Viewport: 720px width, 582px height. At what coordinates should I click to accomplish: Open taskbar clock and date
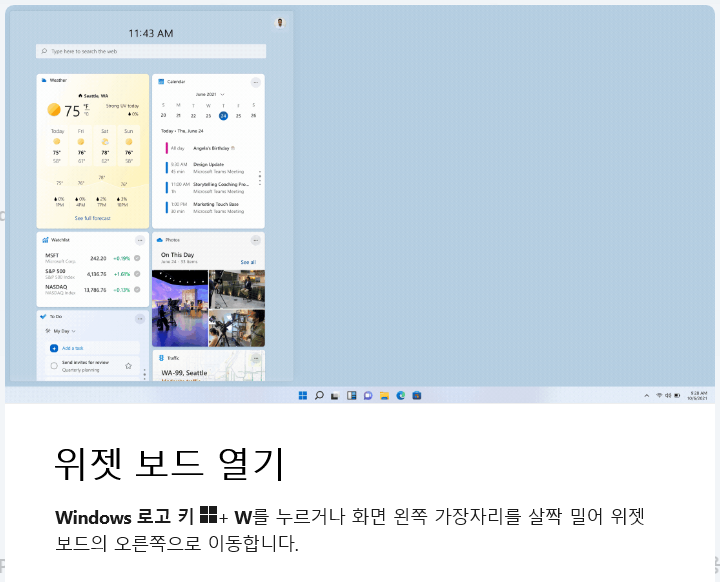point(697,396)
